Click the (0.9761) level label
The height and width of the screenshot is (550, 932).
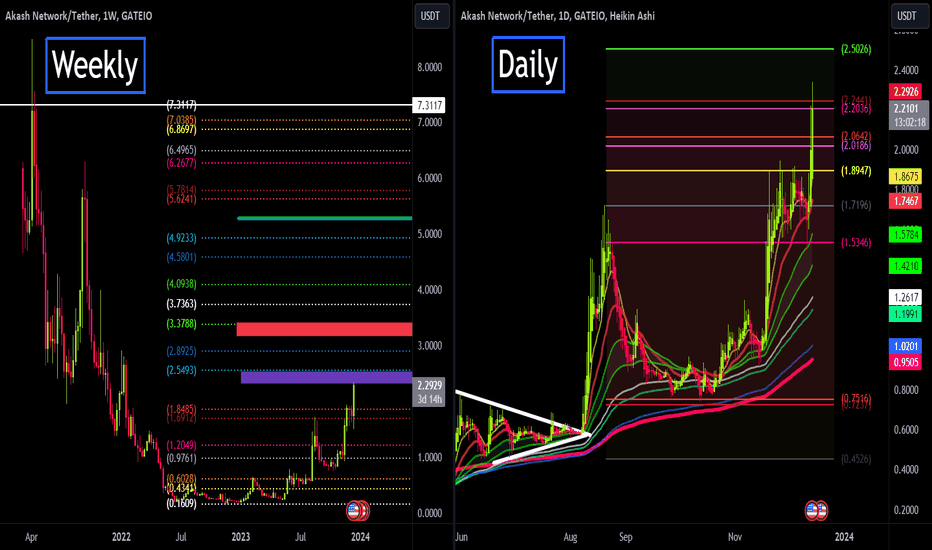coord(181,458)
